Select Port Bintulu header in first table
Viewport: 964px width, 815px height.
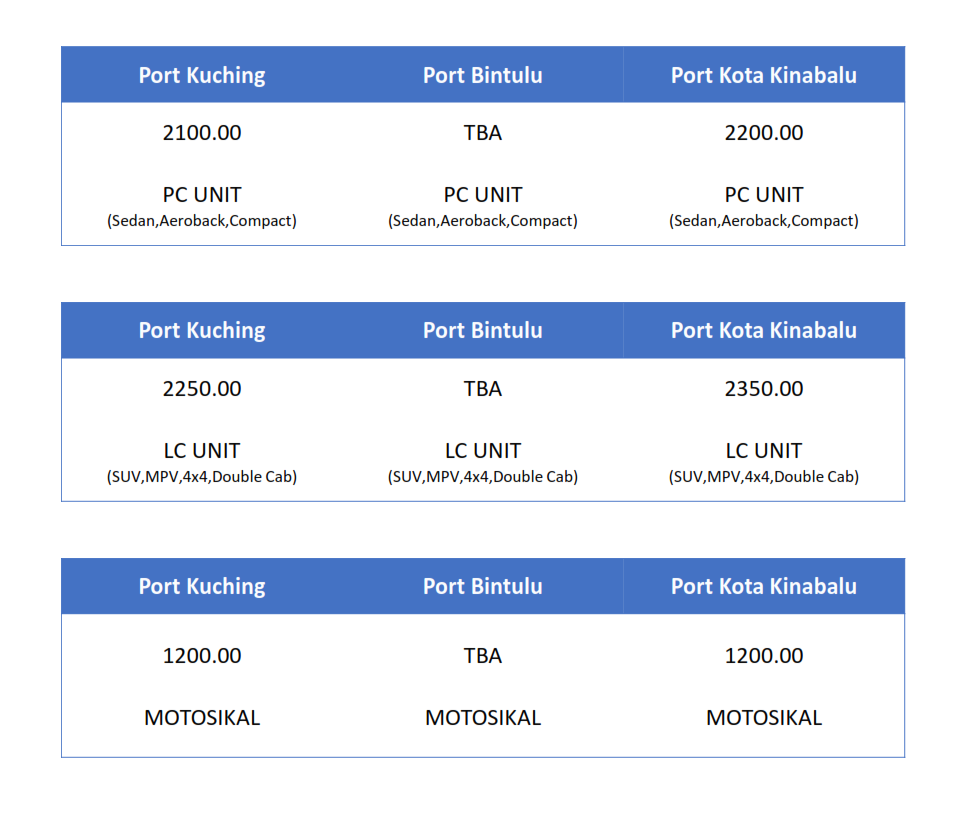click(x=483, y=75)
